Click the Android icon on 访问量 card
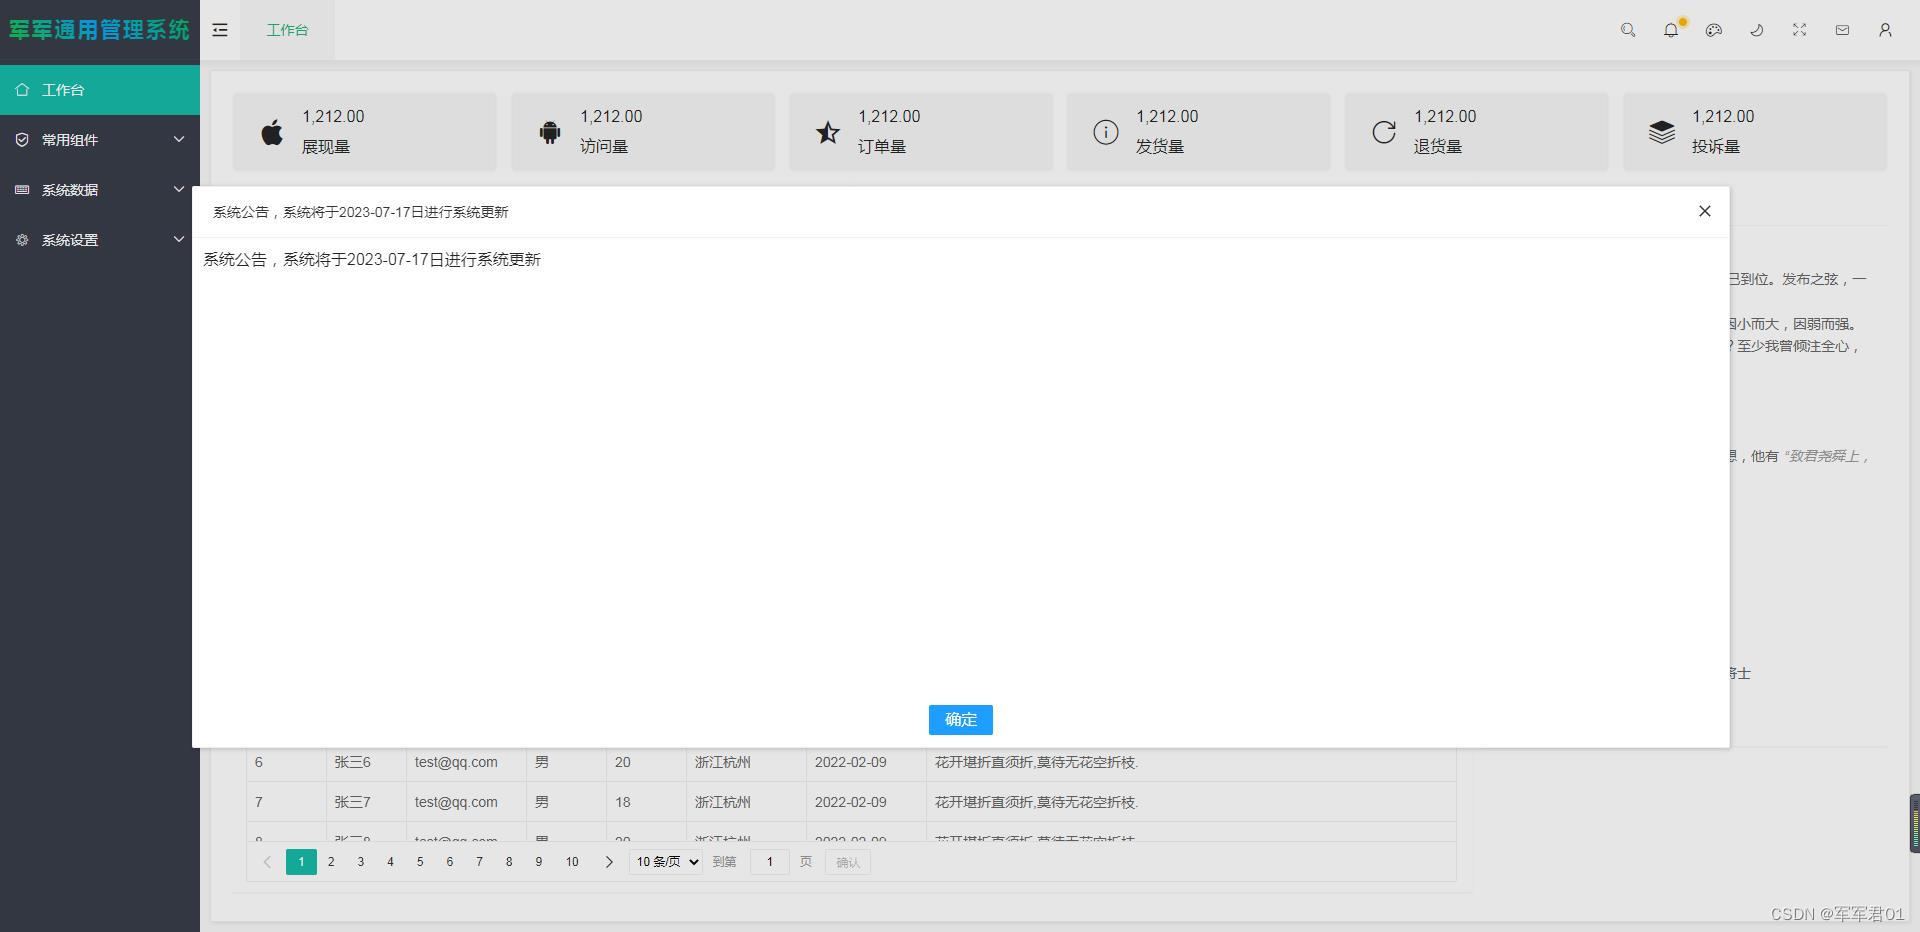 coord(550,132)
